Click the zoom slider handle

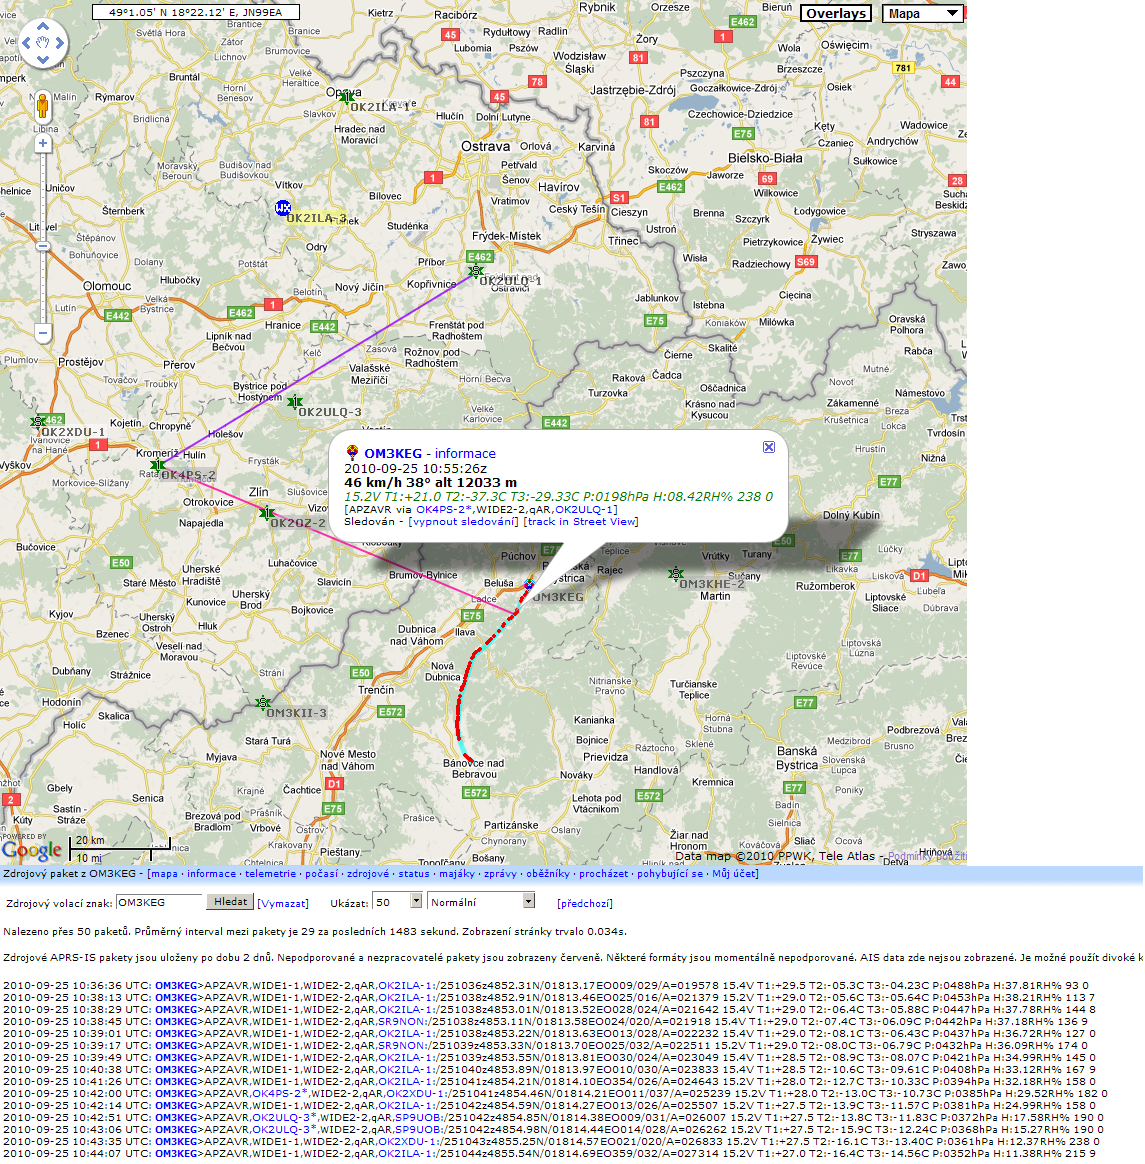pos(43,246)
